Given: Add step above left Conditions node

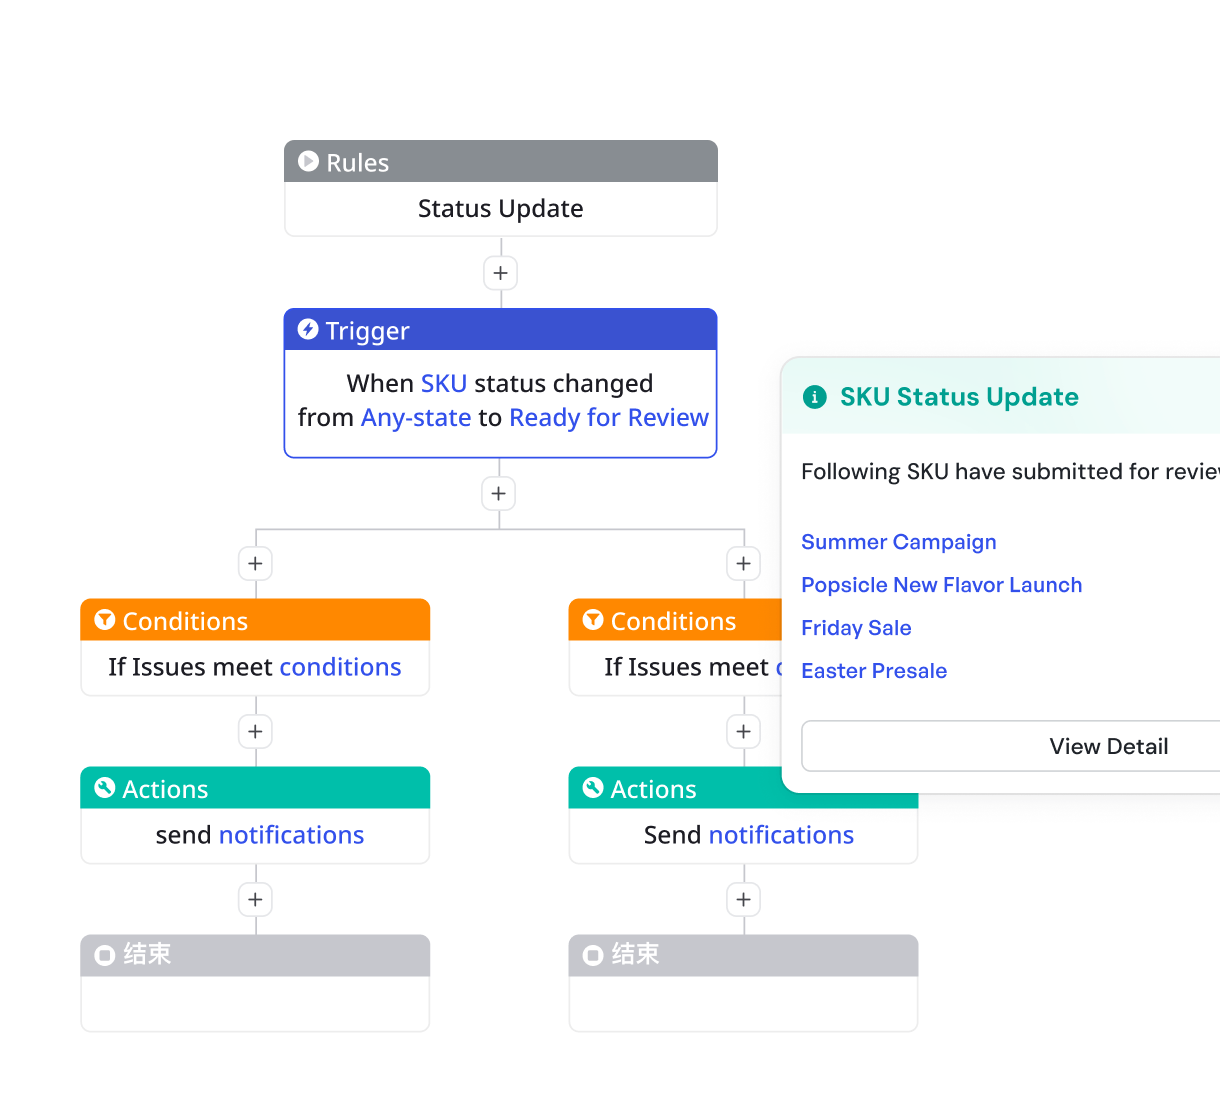Looking at the screenshot, I should (x=255, y=564).
